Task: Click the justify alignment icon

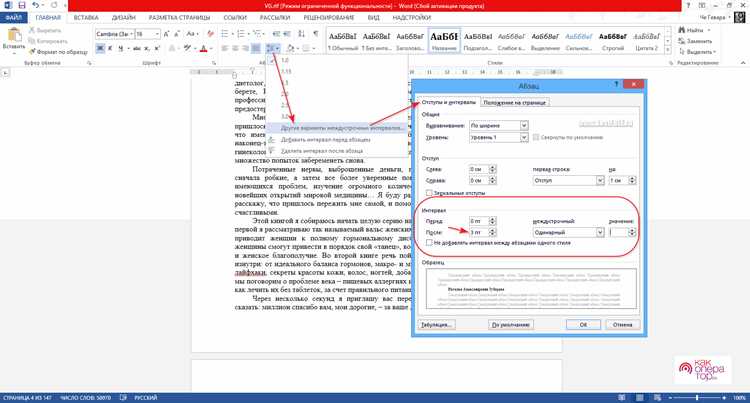Action: click(x=256, y=48)
